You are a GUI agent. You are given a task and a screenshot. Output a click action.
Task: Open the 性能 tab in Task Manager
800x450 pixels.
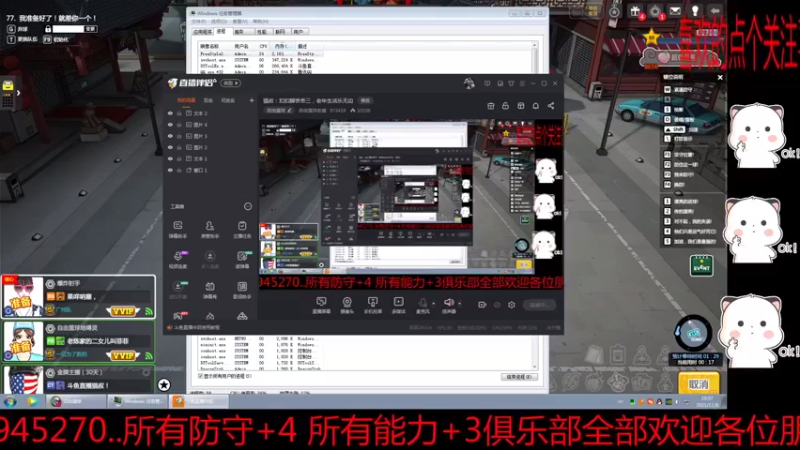262,32
